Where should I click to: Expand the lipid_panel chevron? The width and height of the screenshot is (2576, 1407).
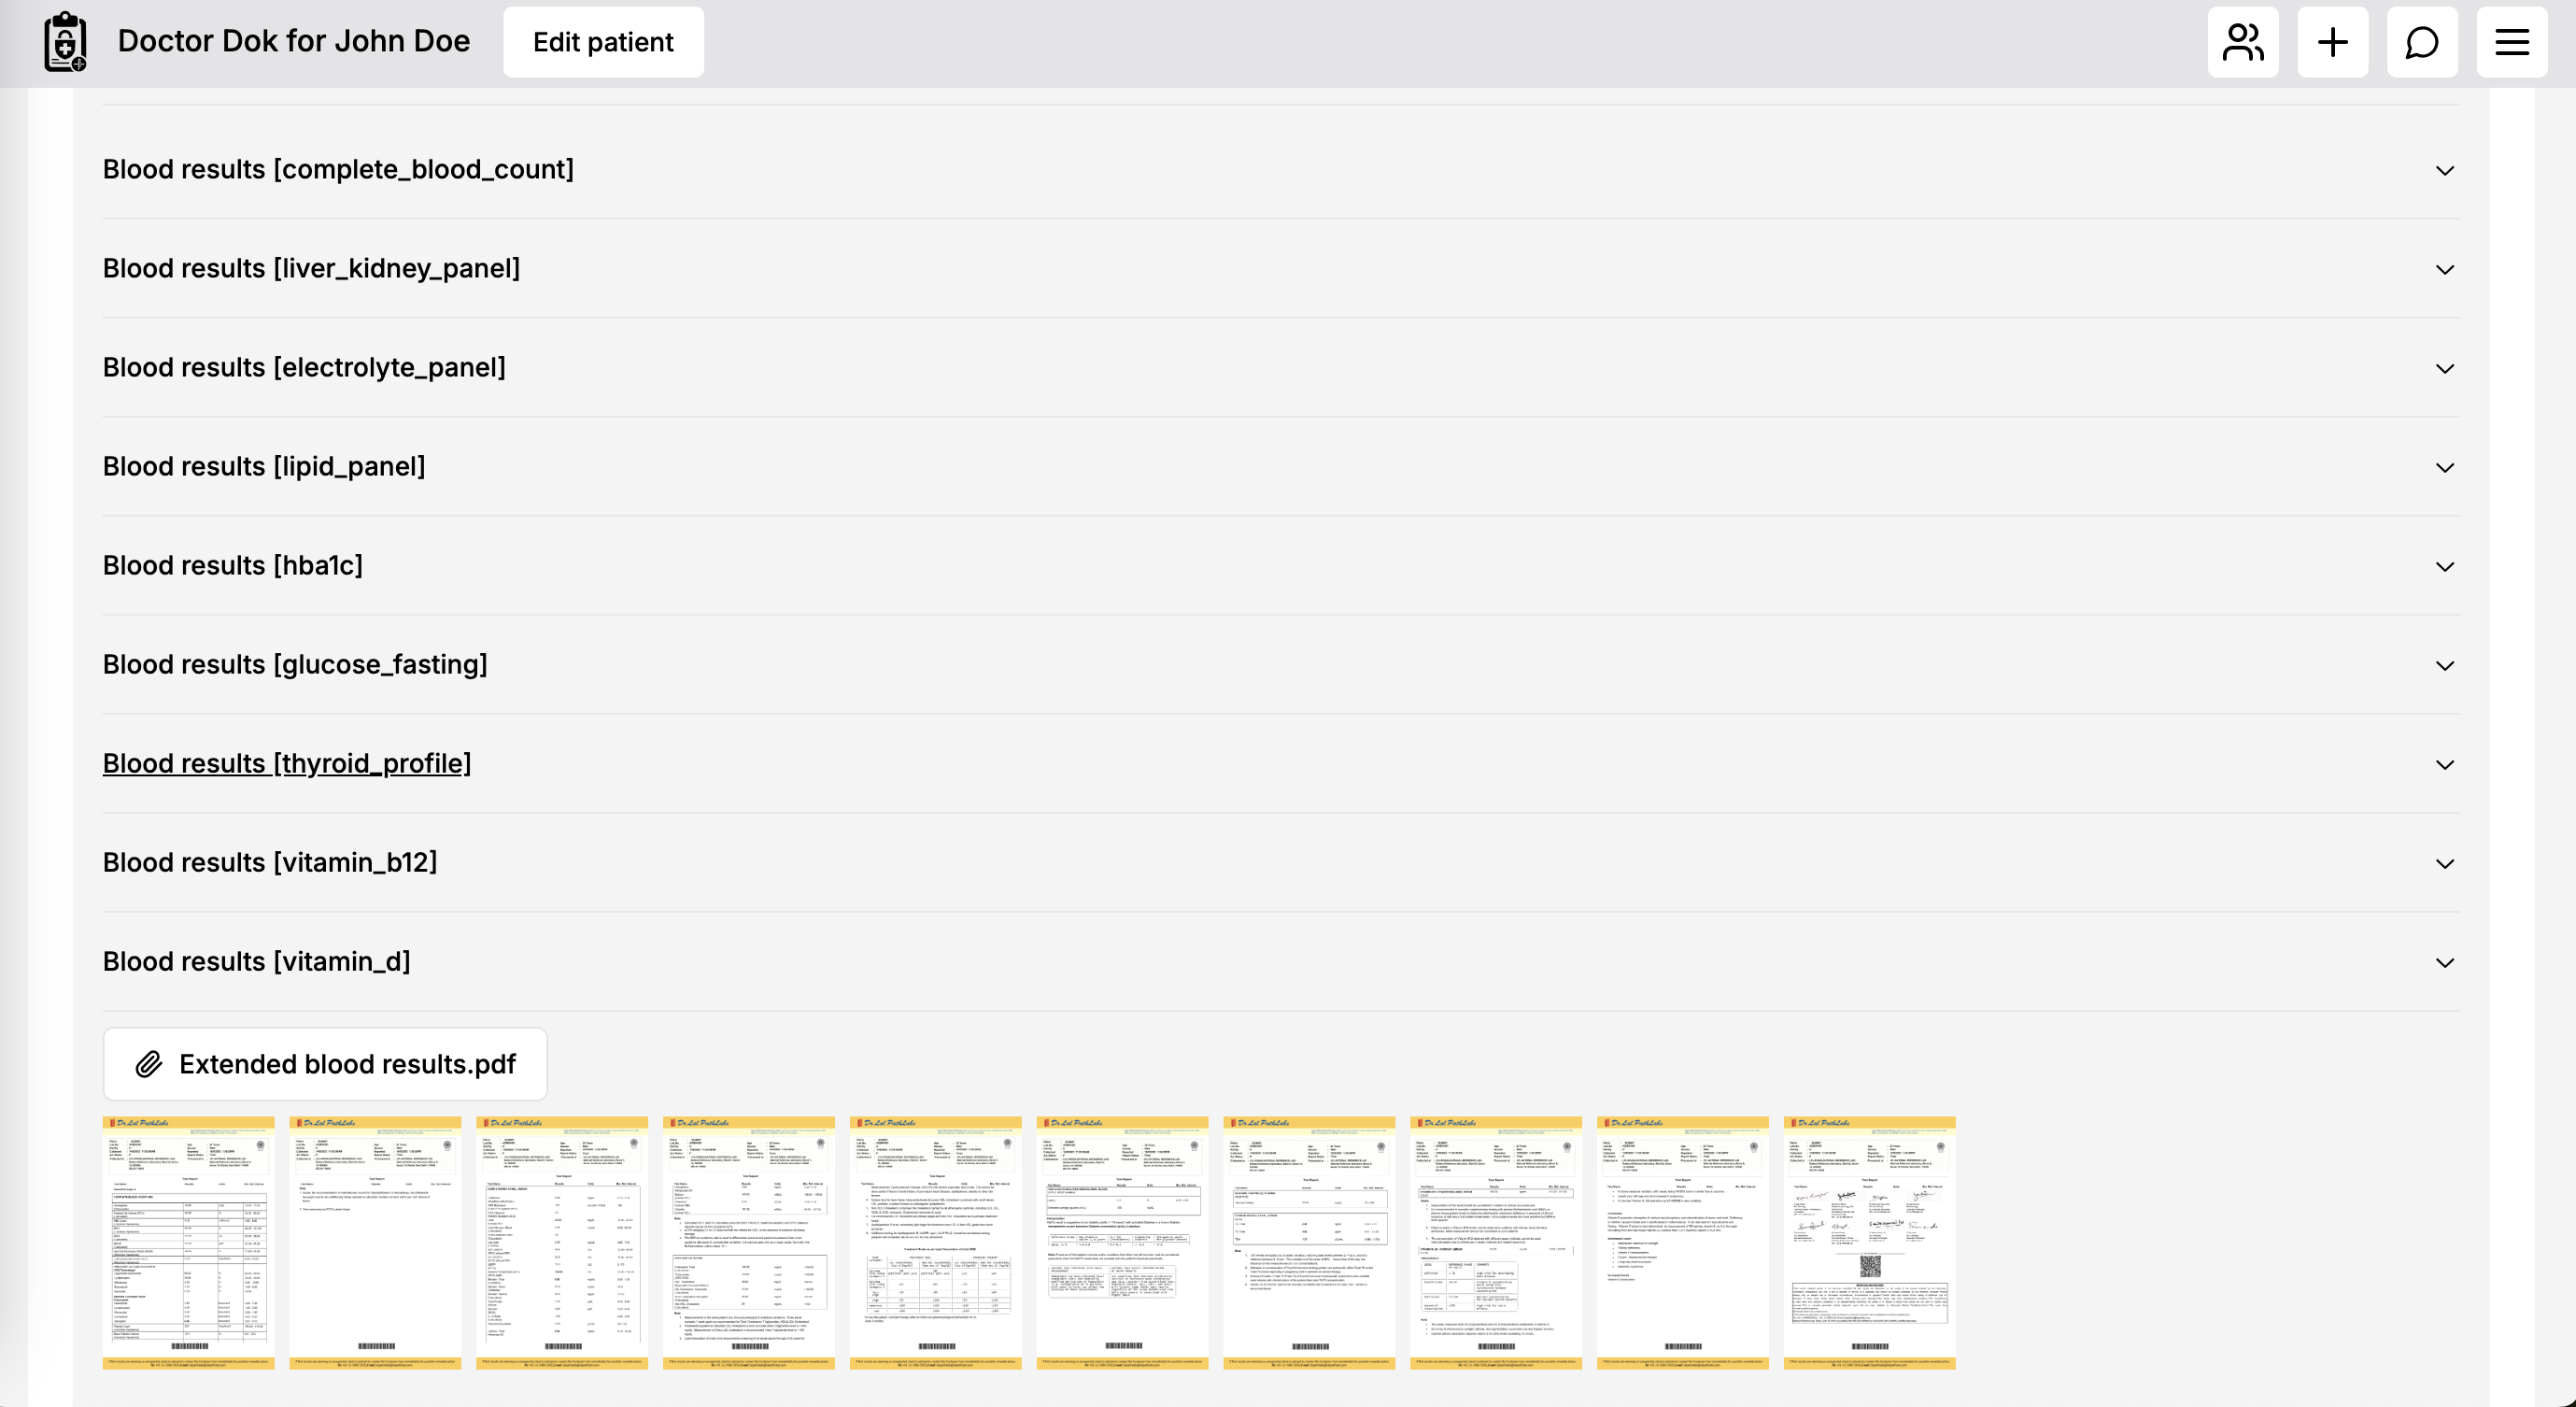coord(2444,467)
